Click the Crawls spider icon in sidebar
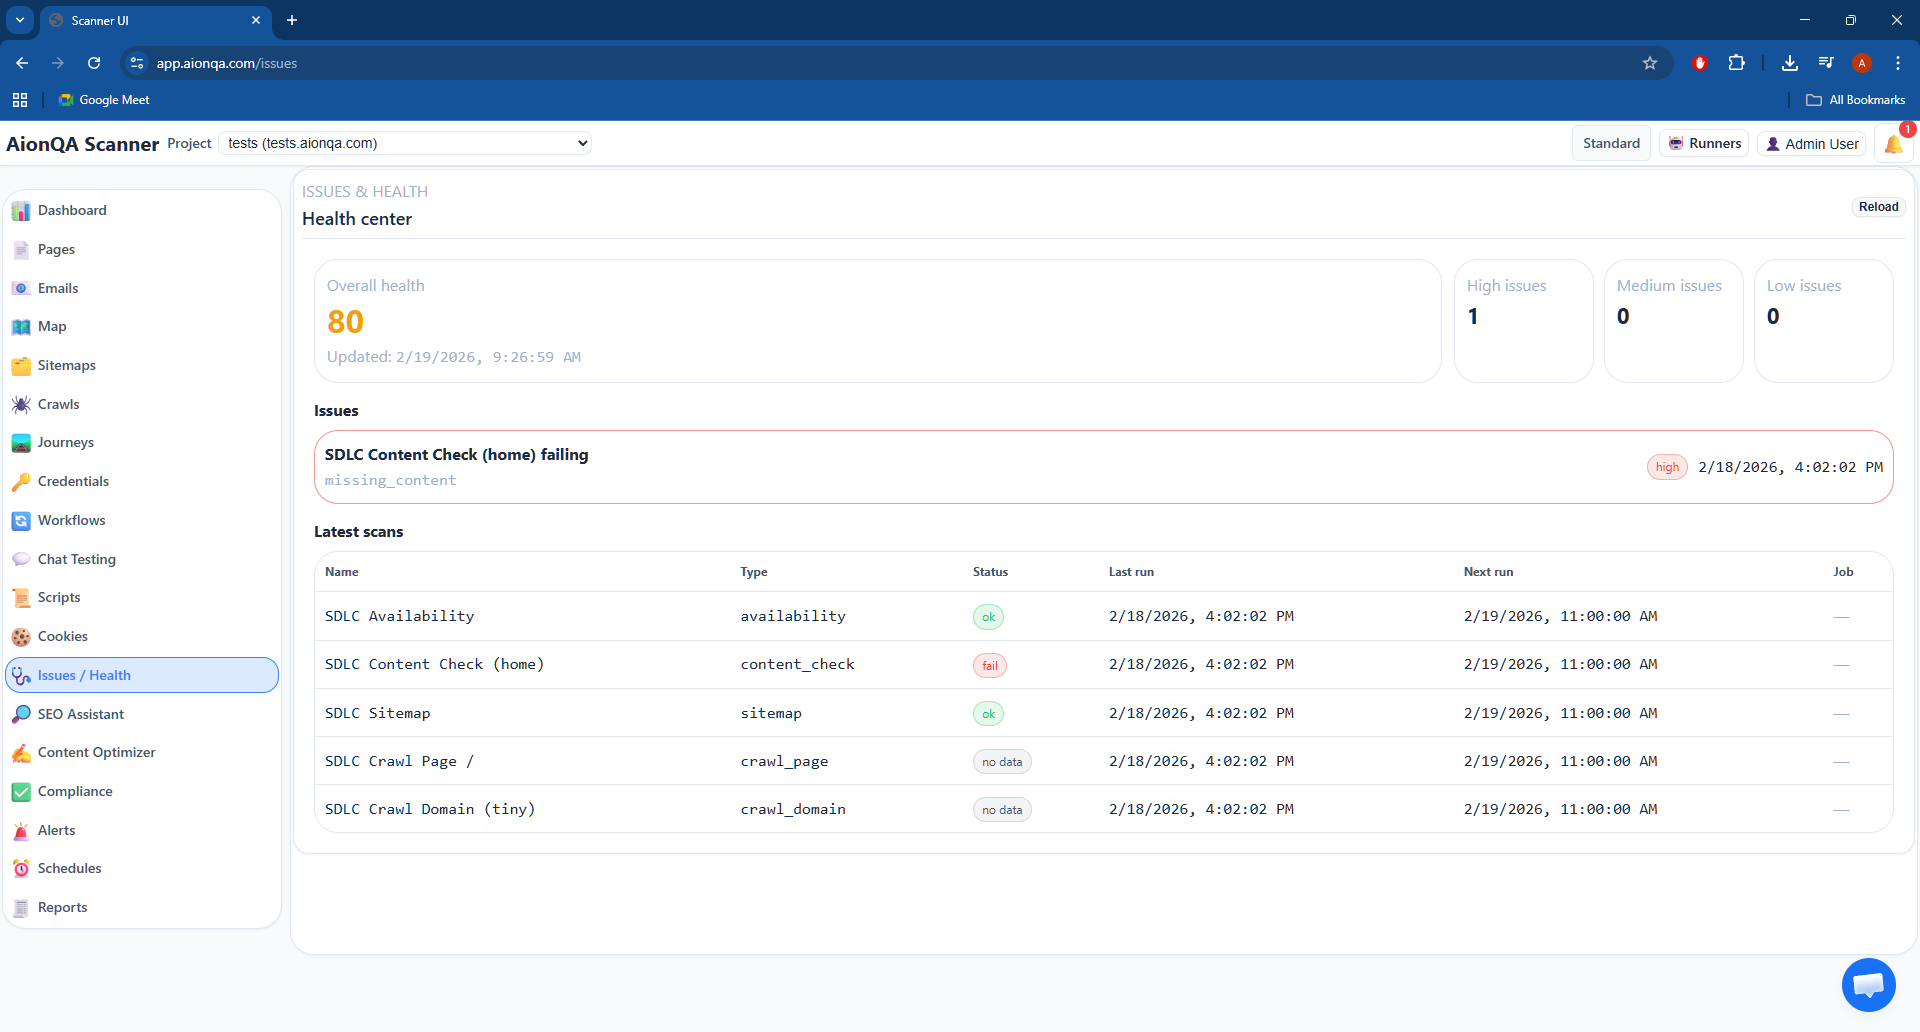Viewport: 1920px width, 1032px height. (21, 405)
